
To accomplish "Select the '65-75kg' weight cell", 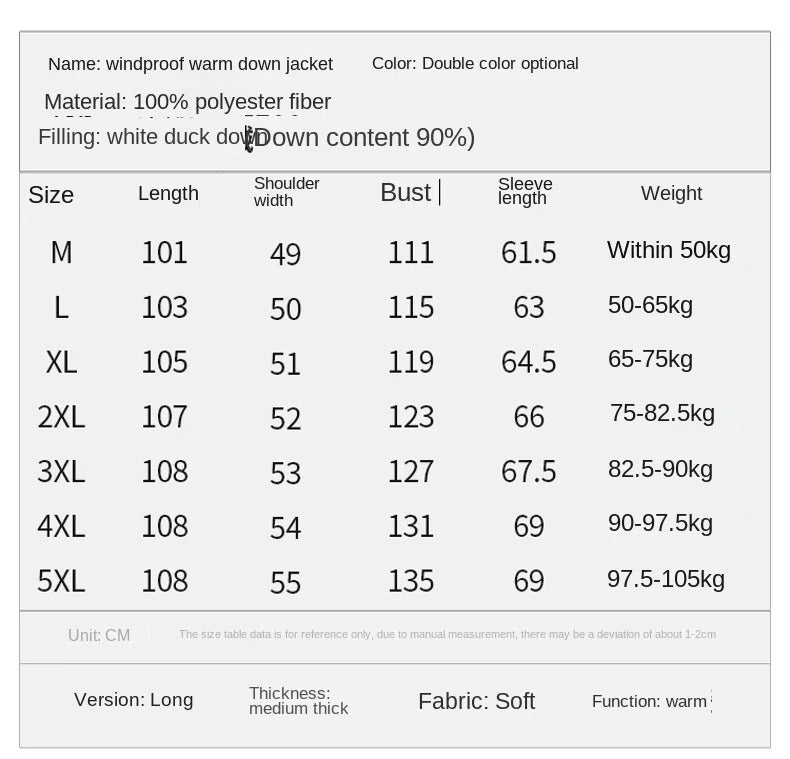I will [650, 359].
